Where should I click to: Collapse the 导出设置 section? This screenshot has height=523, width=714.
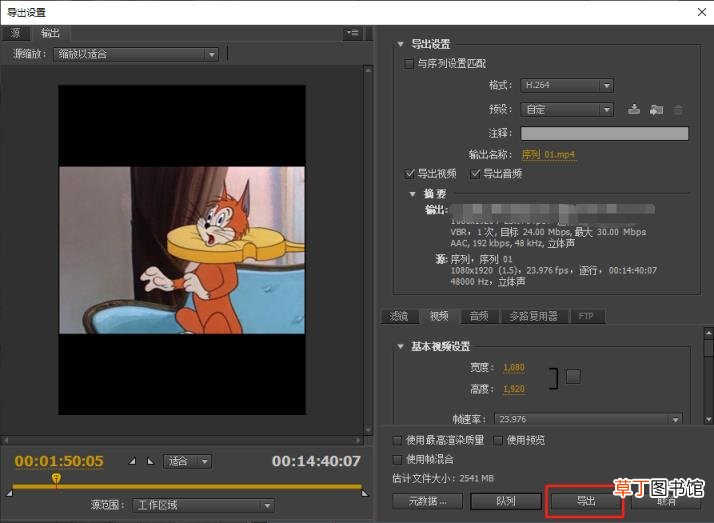coord(400,44)
